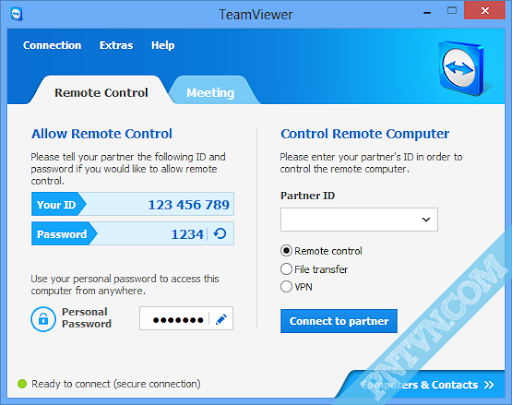
Task: Open the Connection menu
Action: coord(52,45)
